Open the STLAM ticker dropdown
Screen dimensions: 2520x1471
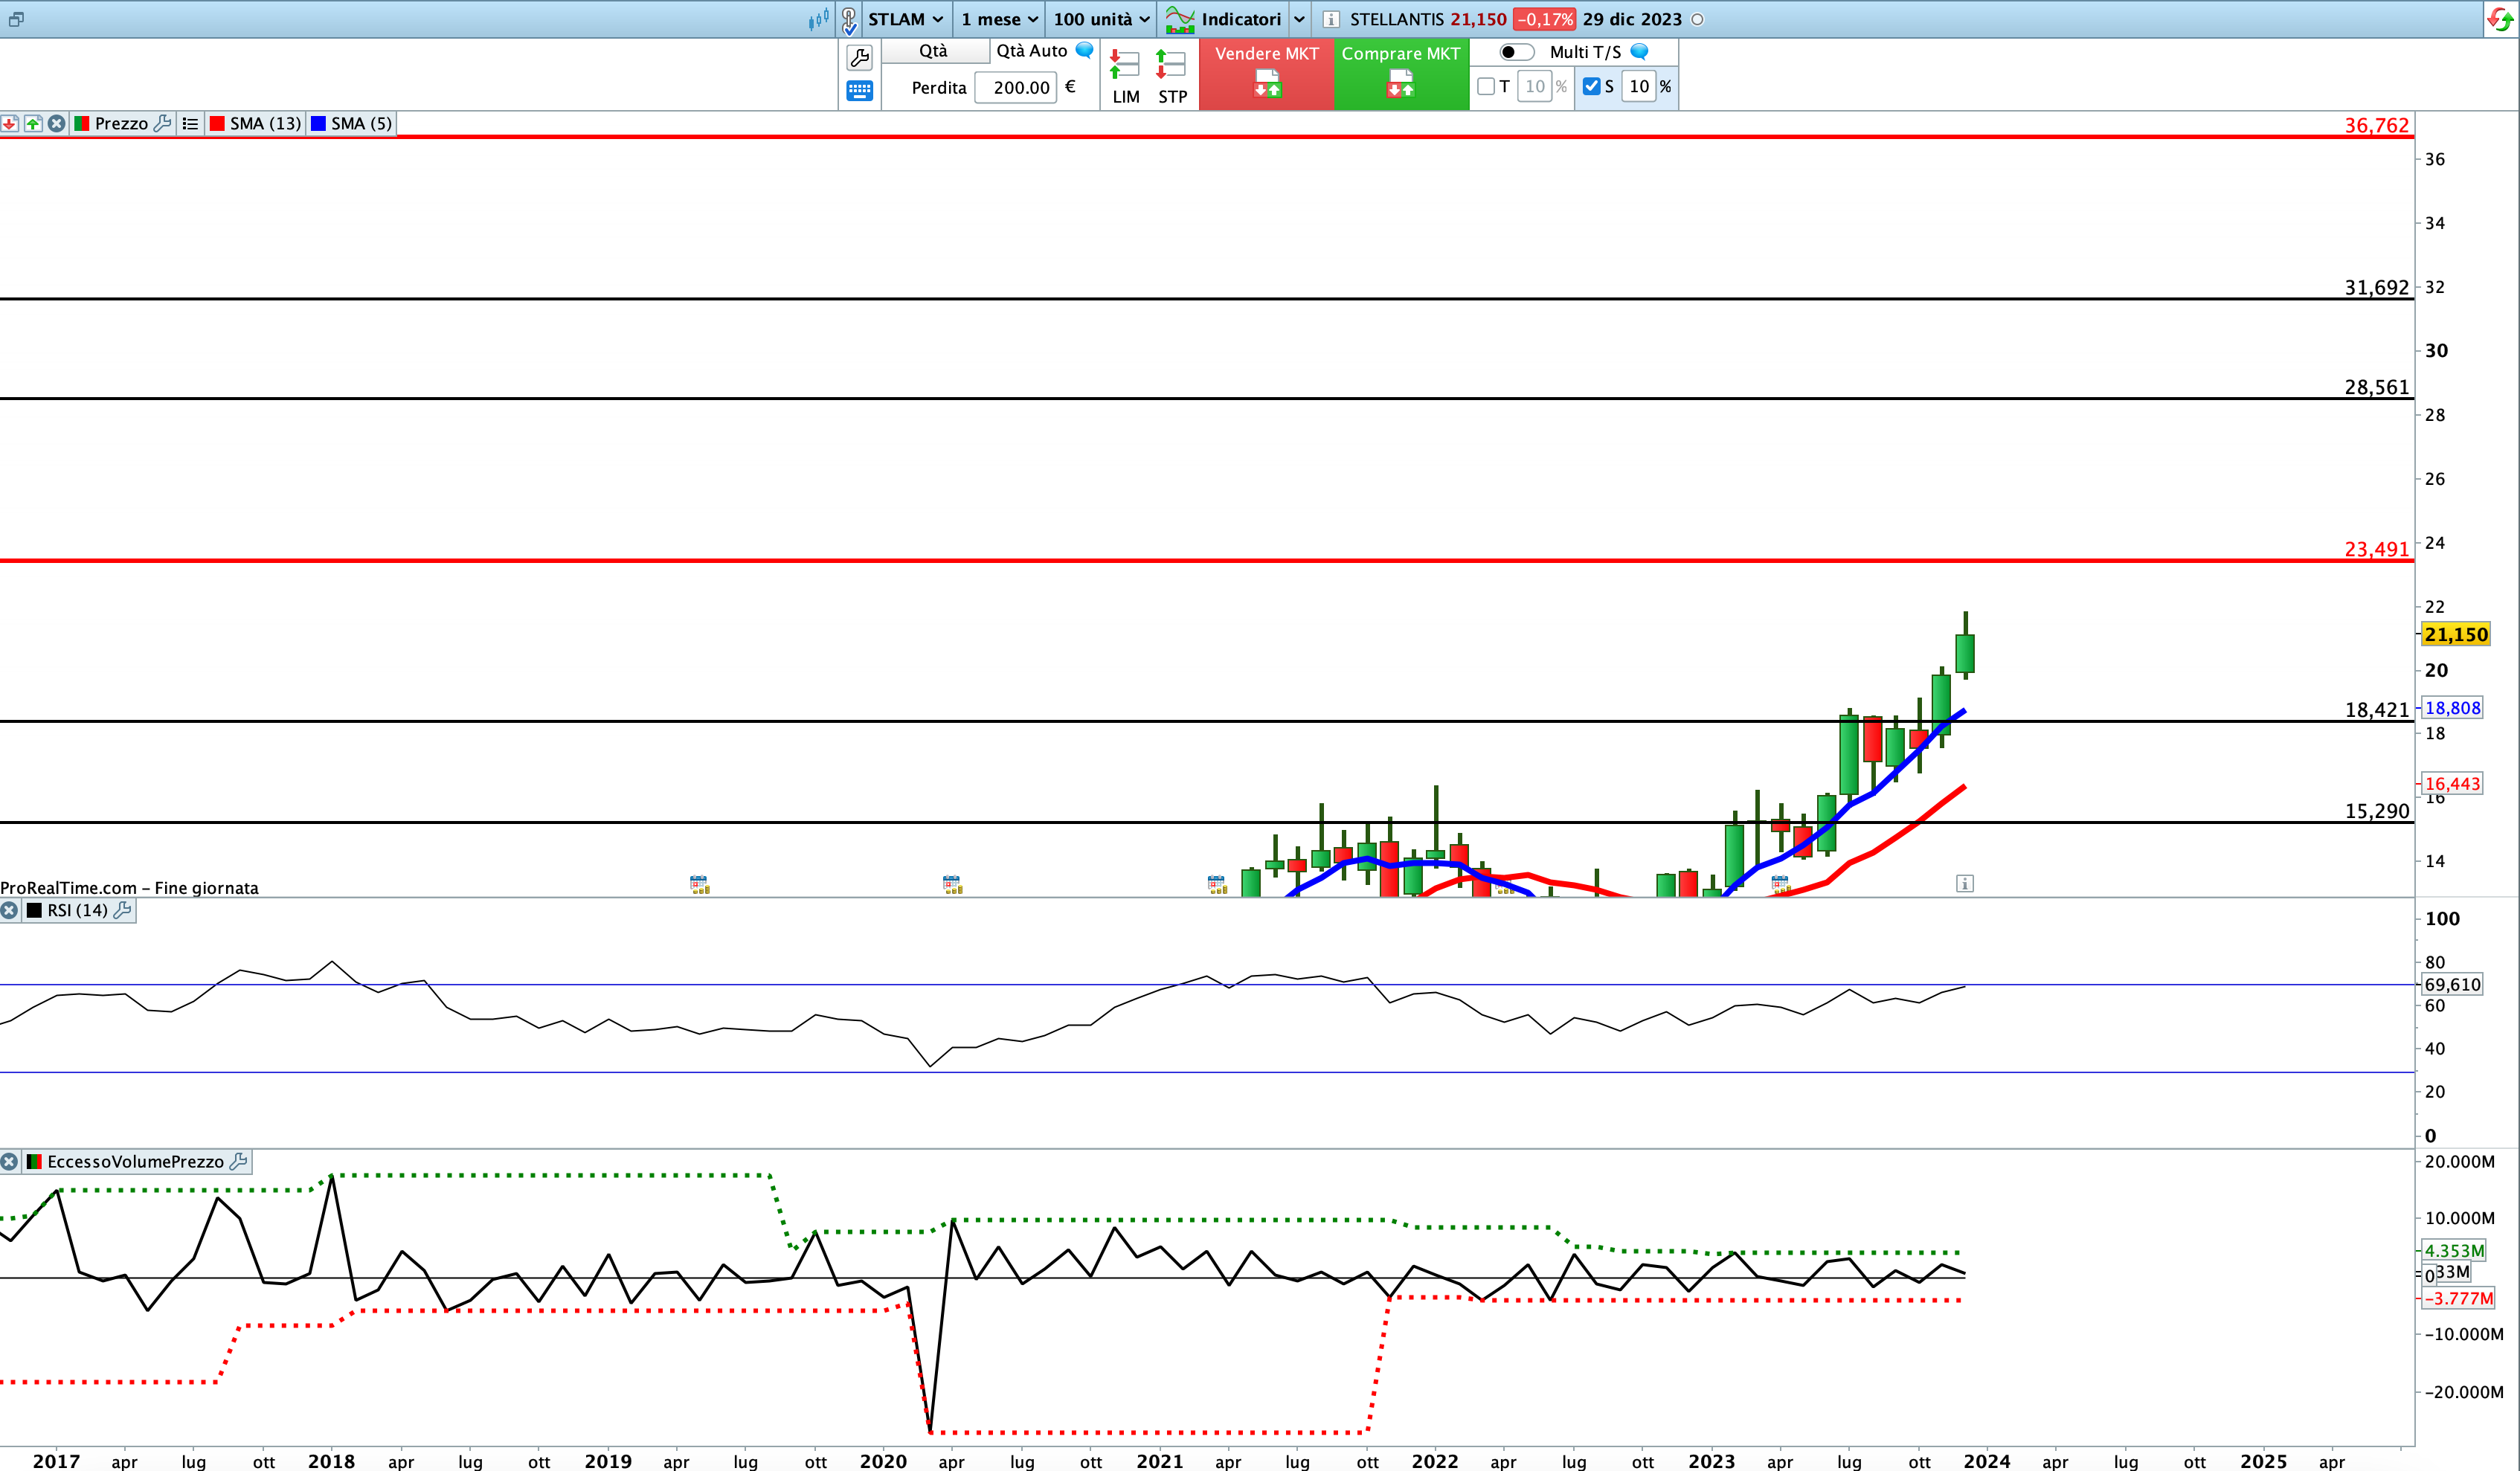[905, 19]
